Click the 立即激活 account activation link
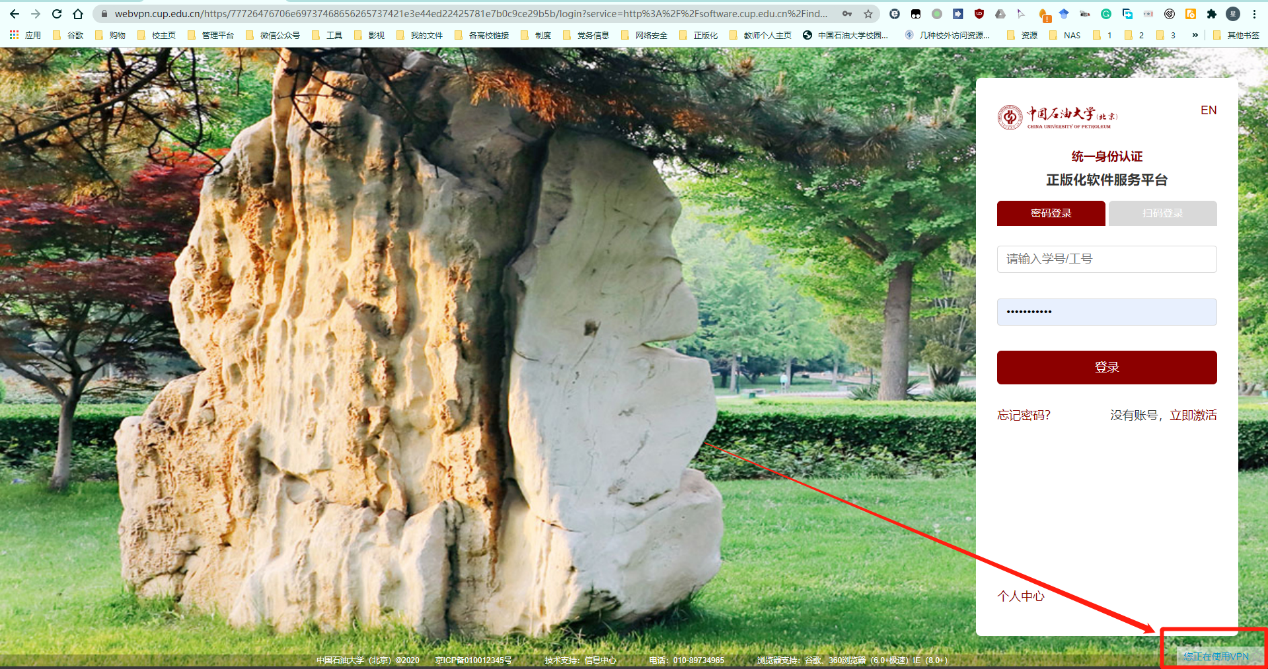The width and height of the screenshot is (1268, 669). tap(1193, 415)
